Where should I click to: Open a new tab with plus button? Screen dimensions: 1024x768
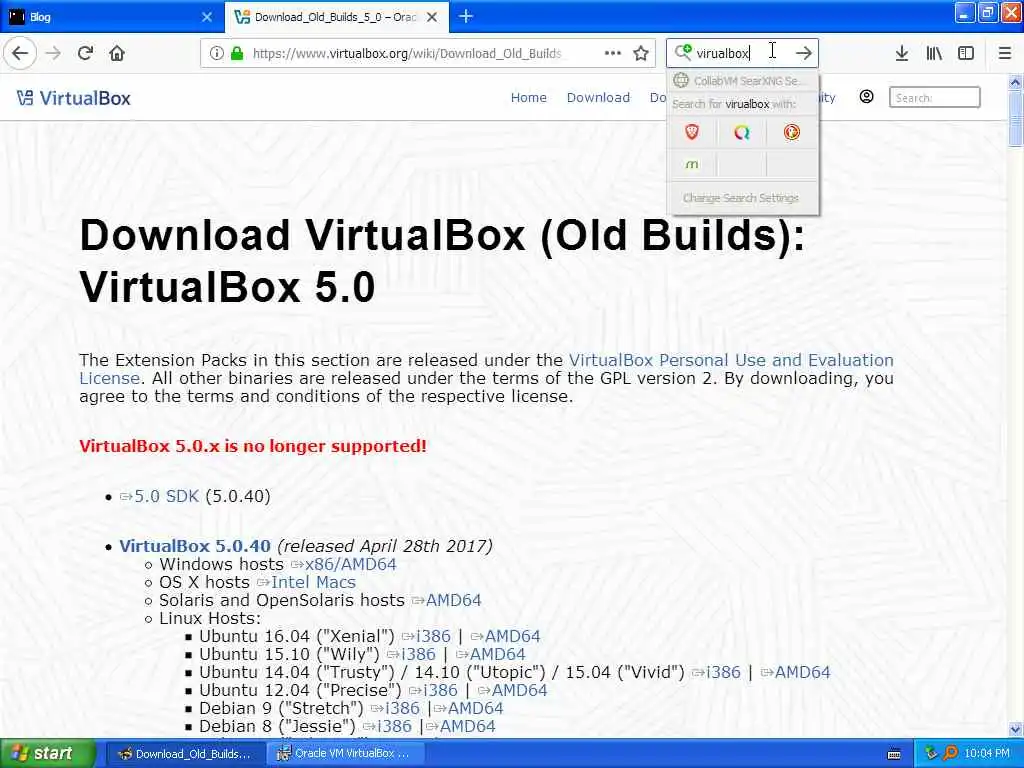point(466,16)
